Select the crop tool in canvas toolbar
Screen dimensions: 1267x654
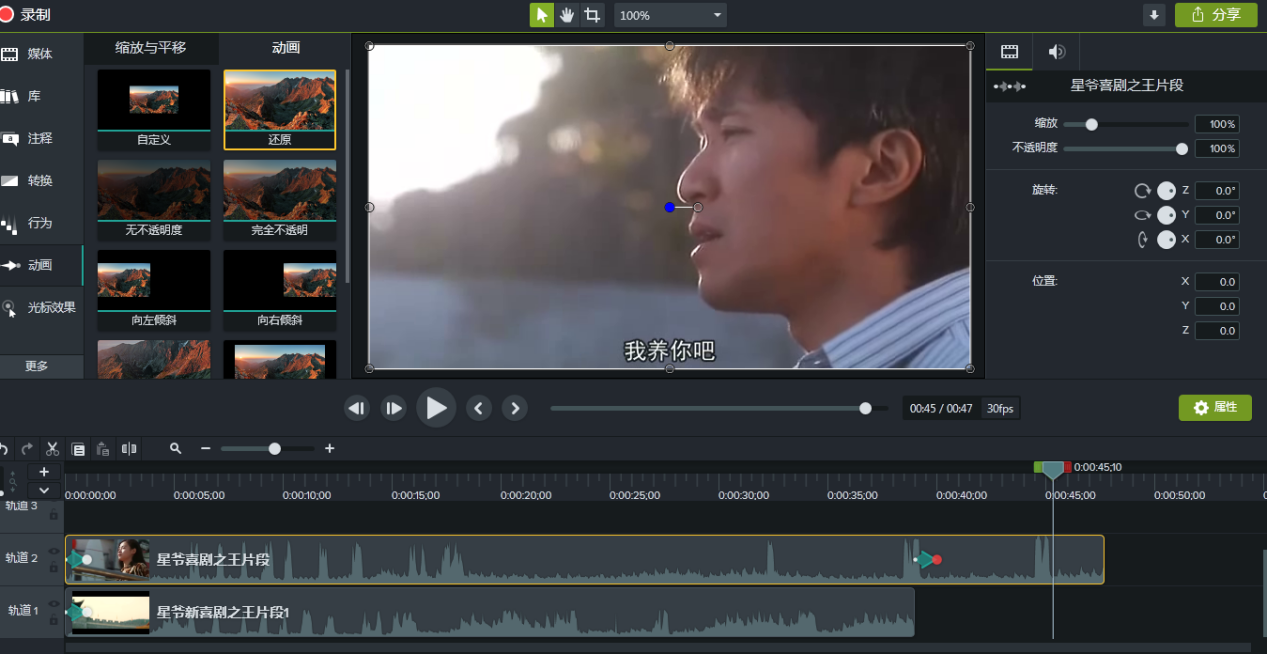point(592,15)
